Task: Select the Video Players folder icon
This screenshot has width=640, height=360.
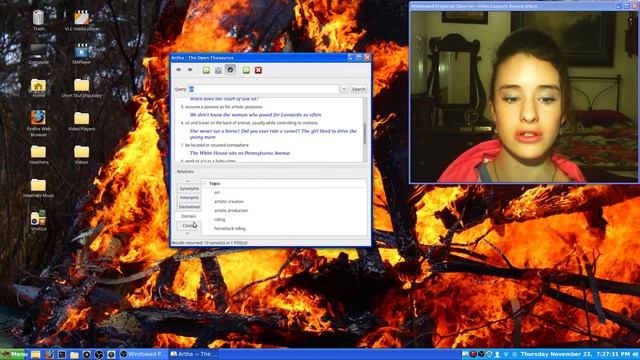Action: 82,121
